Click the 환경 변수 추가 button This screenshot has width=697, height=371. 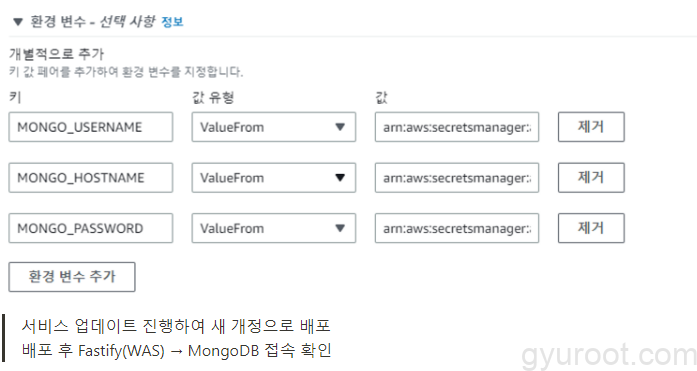tap(72, 277)
